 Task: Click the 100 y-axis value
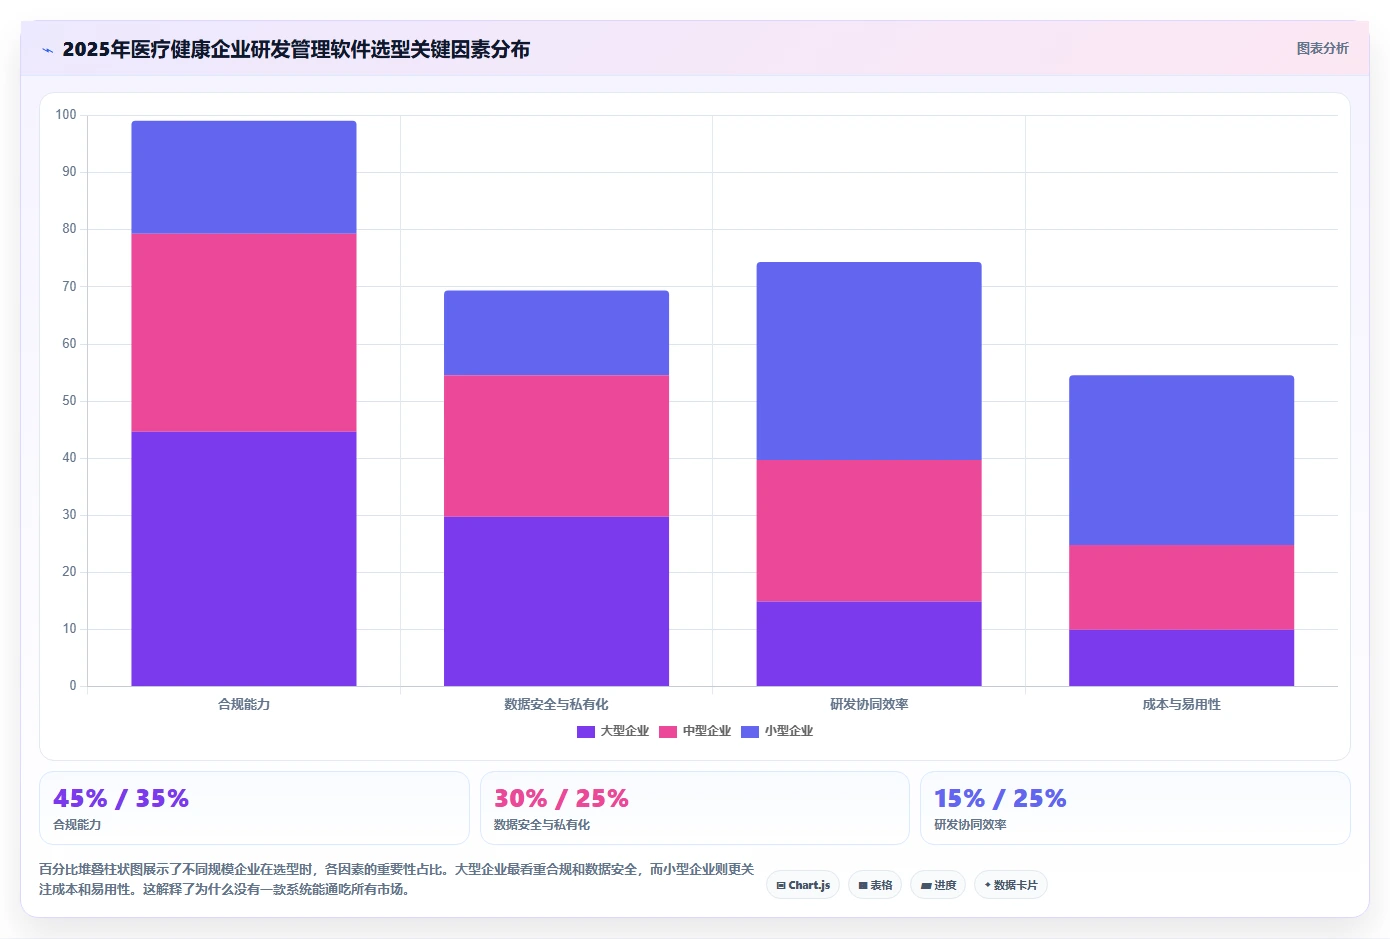click(66, 115)
